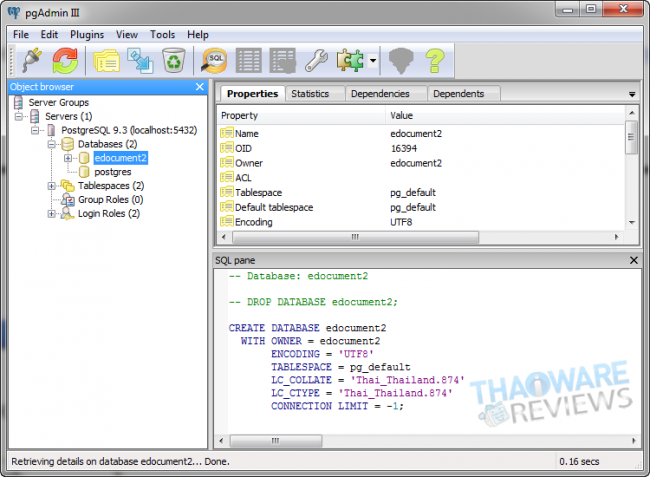Open the object properties toolbar icon
The width and height of the screenshot is (650, 477).
[105, 61]
